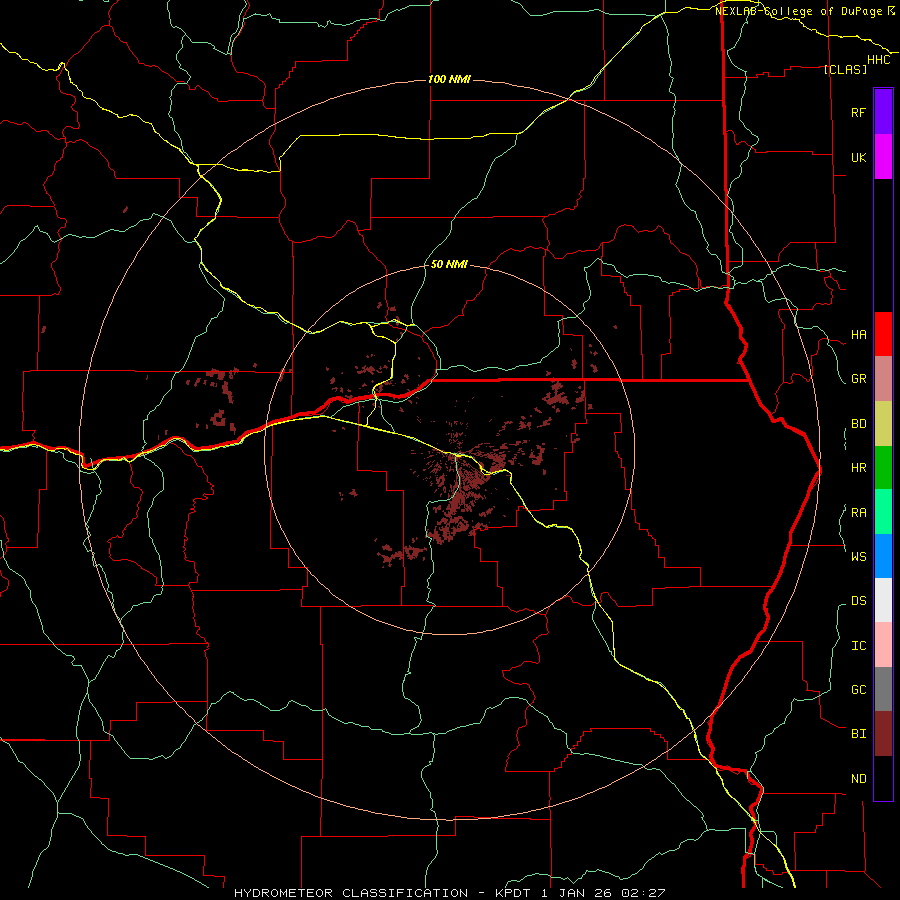Click the RF purple legend swatch
This screenshot has height=900, width=900.
883,112
